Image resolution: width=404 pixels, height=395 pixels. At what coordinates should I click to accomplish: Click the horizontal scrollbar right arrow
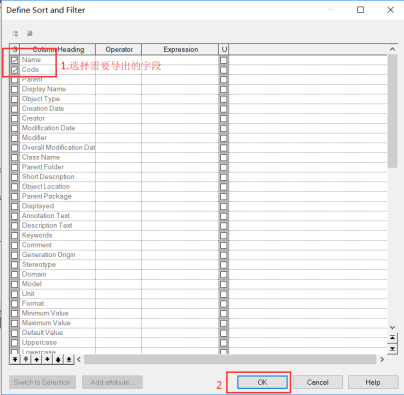[x=382, y=359]
